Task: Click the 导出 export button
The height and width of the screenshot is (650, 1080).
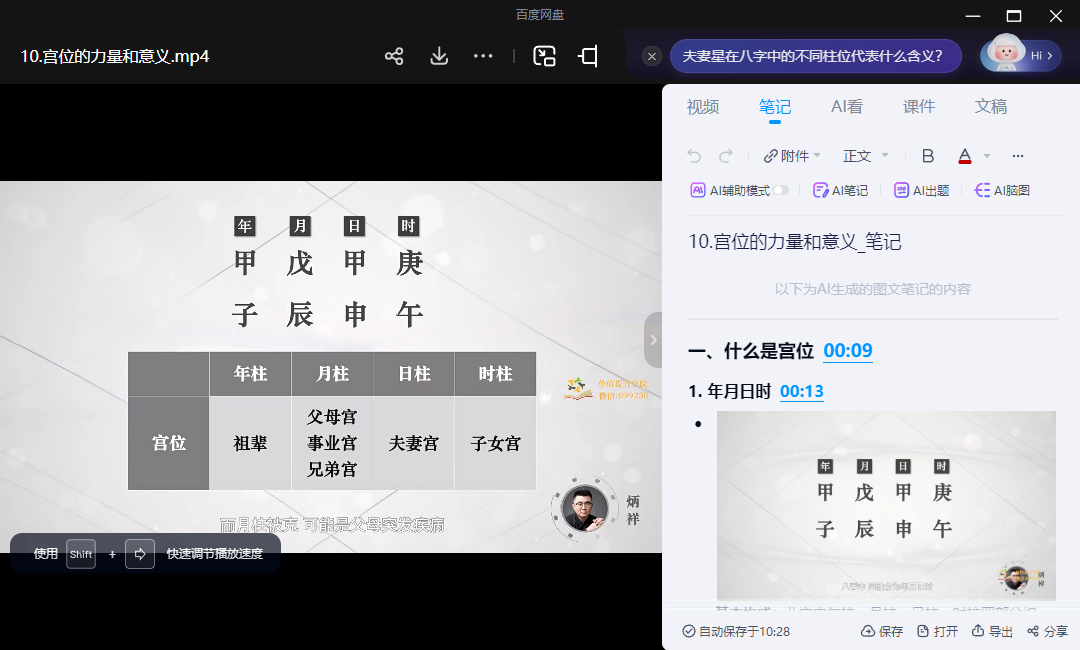Action: tap(992, 631)
